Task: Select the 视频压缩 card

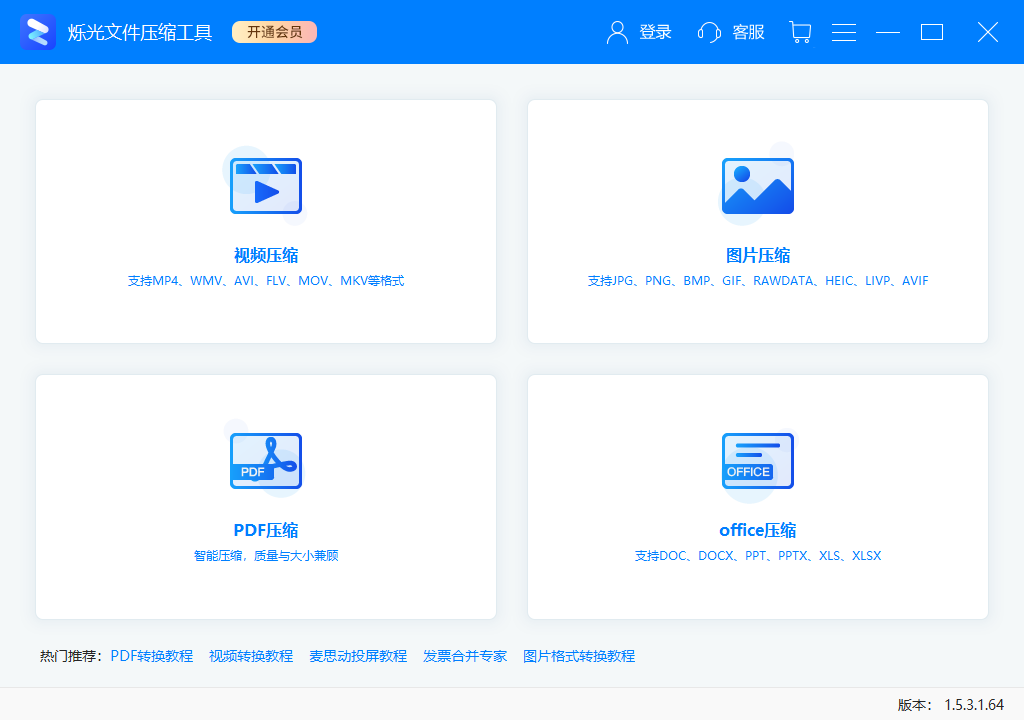Action: tap(266, 222)
